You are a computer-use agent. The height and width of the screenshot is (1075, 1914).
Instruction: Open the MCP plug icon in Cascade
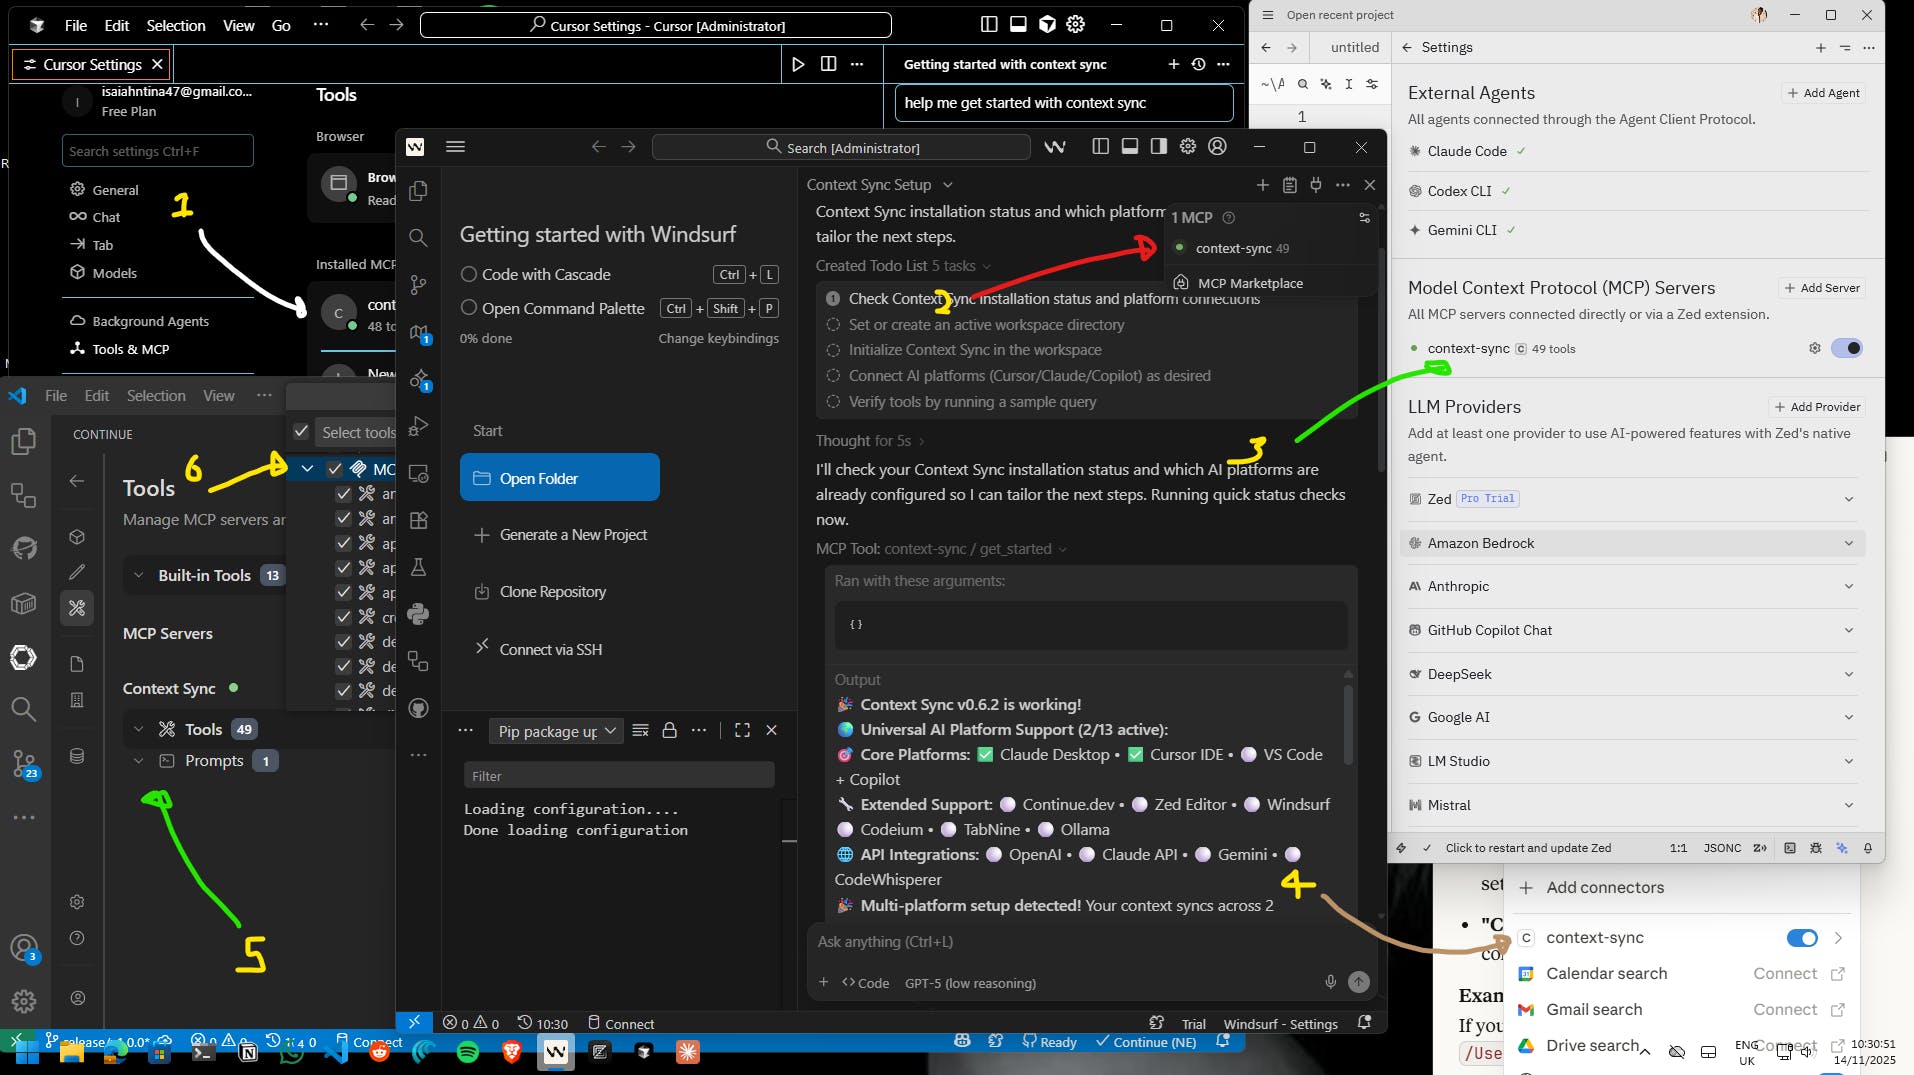coord(1316,185)
